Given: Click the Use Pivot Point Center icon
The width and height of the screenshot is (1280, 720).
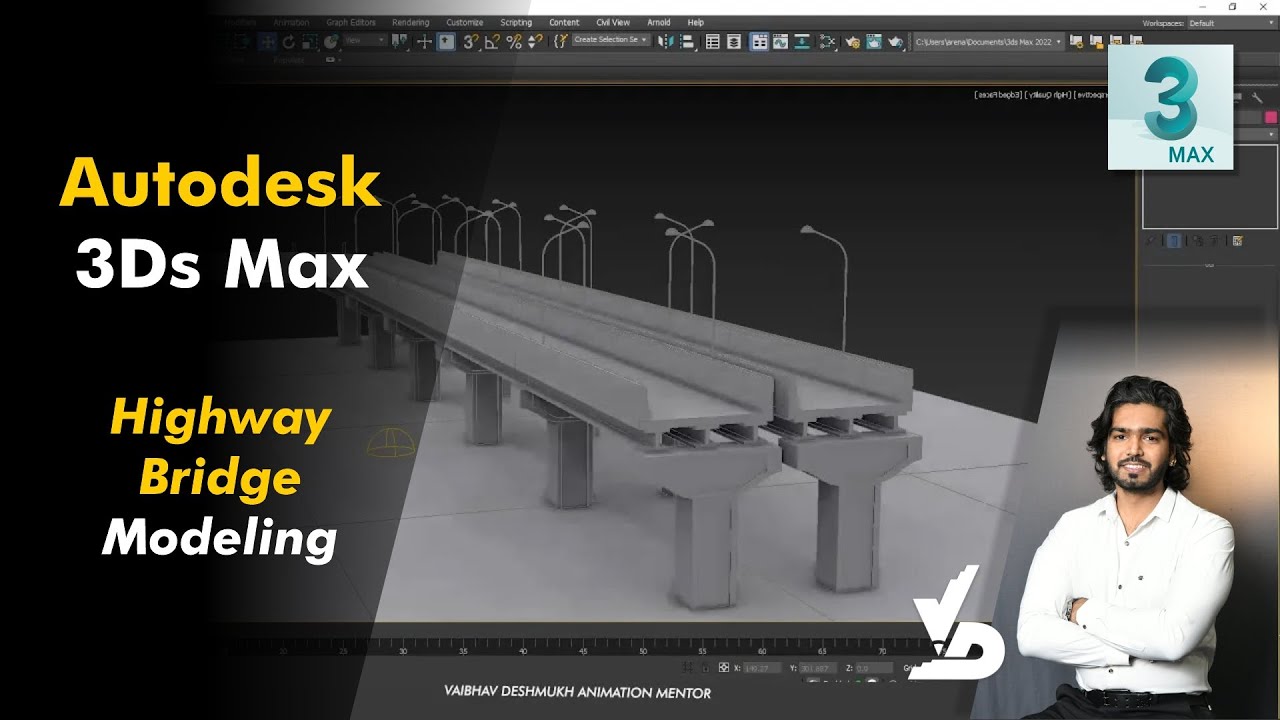Looking at the screenshot, I should tap(400, 42).
